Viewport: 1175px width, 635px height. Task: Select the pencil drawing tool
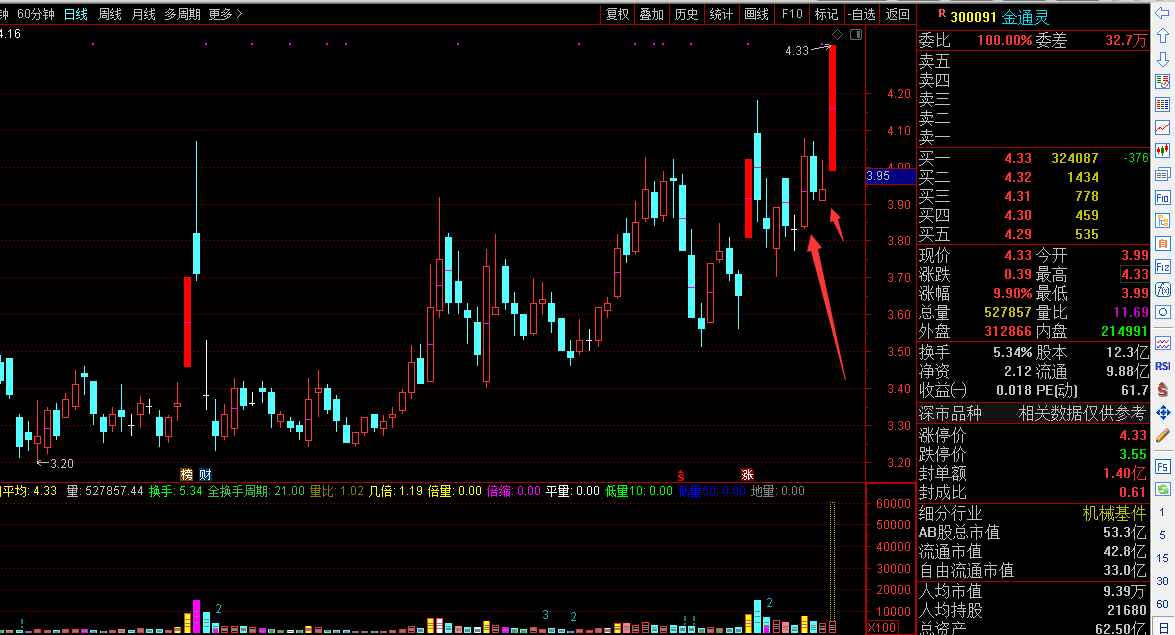(x=1162, y=436)
